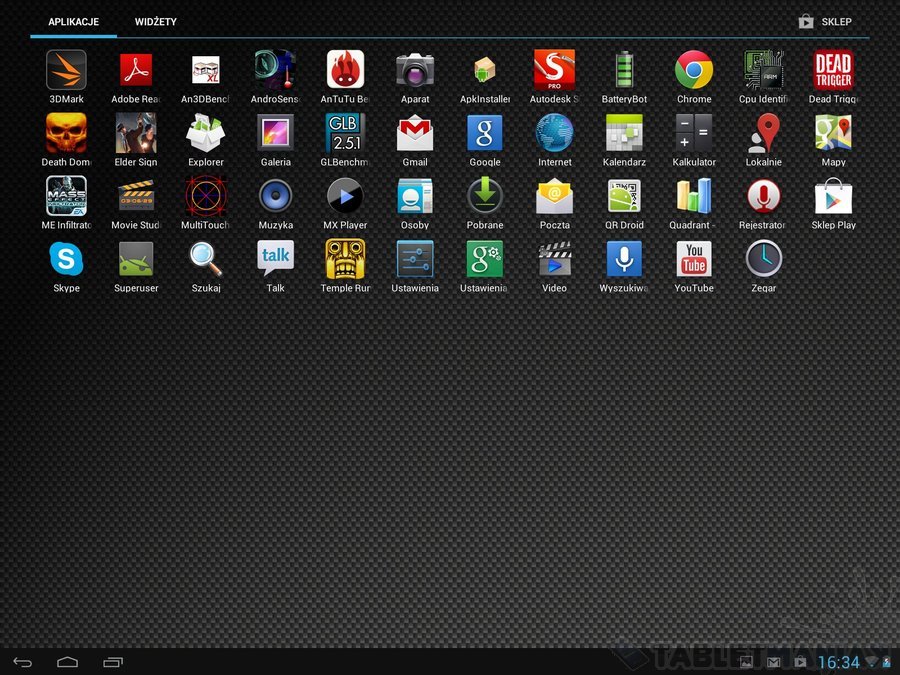The height and width of the screenshot is (675, 900).
Task: Switch to the WIDŻETY tab
Action: (156, 22)
